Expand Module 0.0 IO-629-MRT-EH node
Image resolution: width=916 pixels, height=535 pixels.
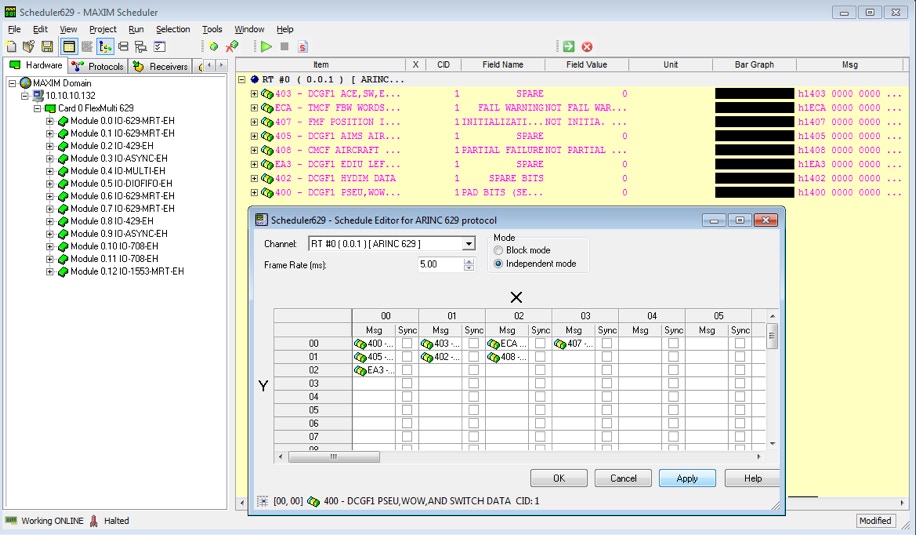50,121
